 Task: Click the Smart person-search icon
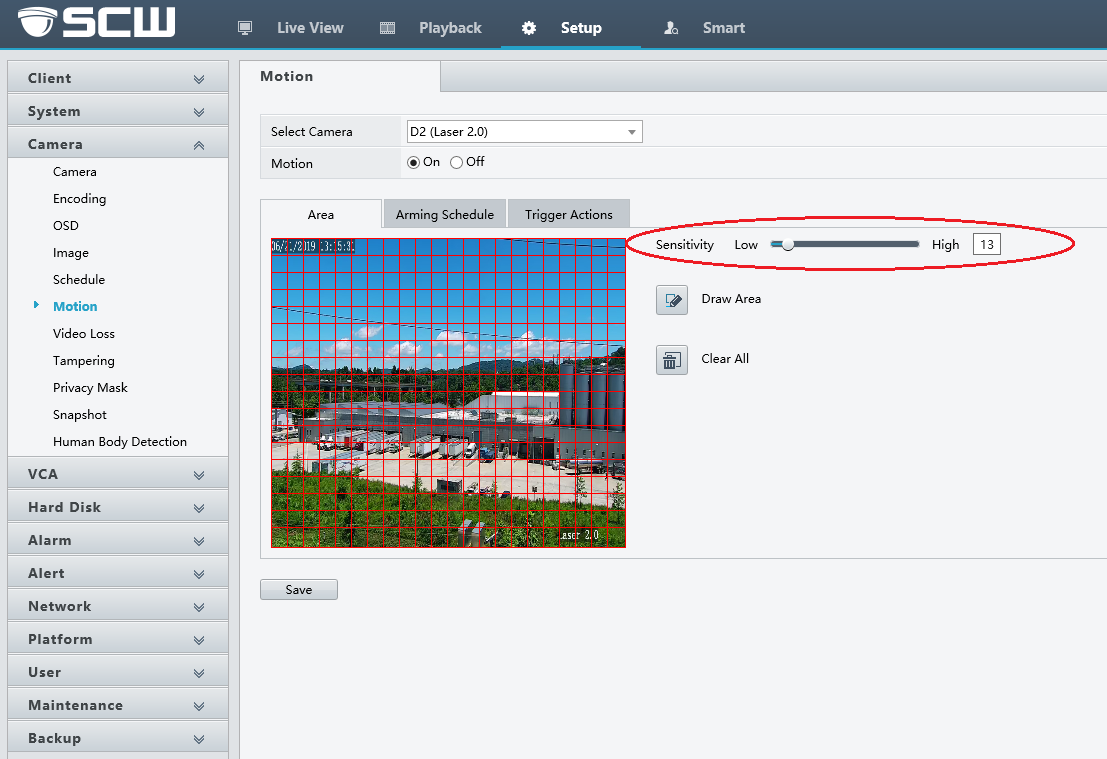tap(671, 28)
